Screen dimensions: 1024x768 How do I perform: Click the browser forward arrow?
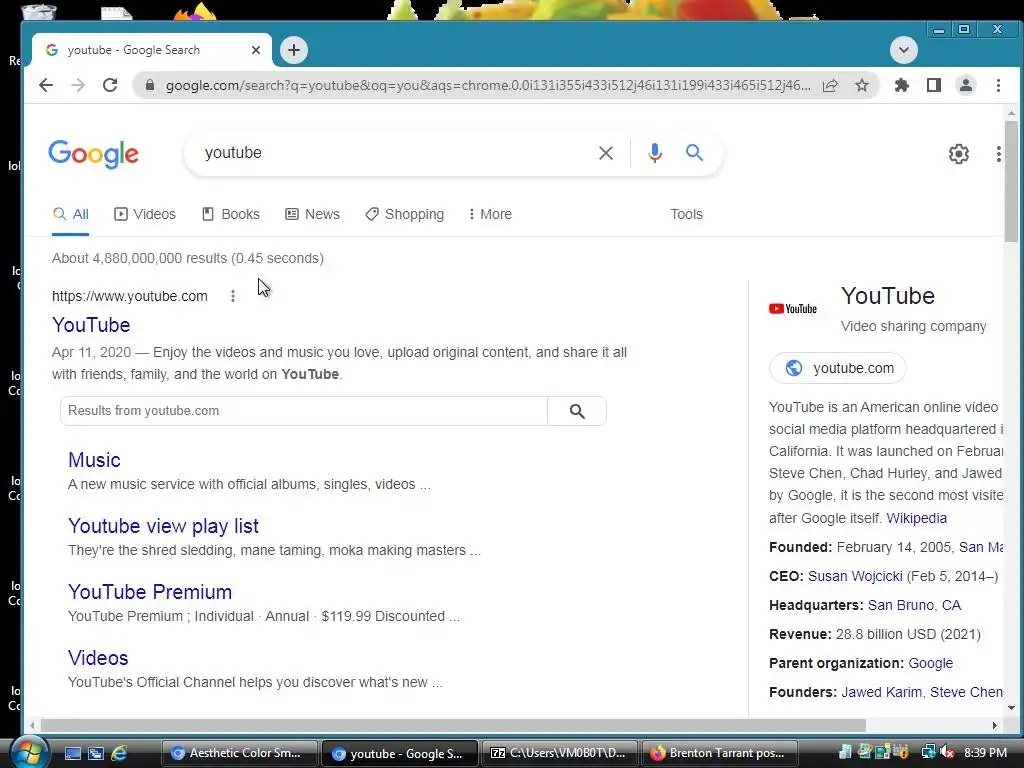point(78,85)
